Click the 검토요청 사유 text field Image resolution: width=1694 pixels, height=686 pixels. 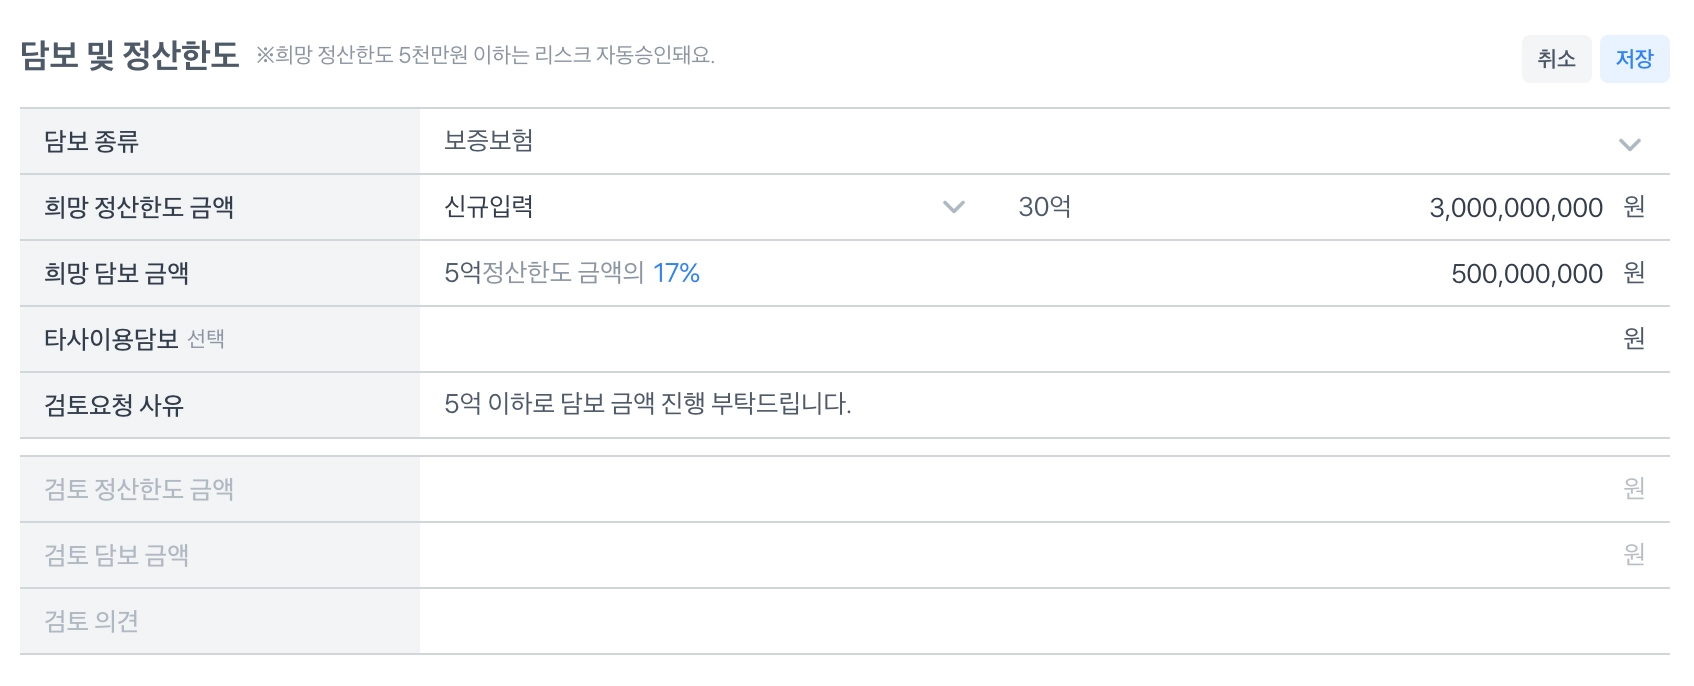click(1040, 405)
